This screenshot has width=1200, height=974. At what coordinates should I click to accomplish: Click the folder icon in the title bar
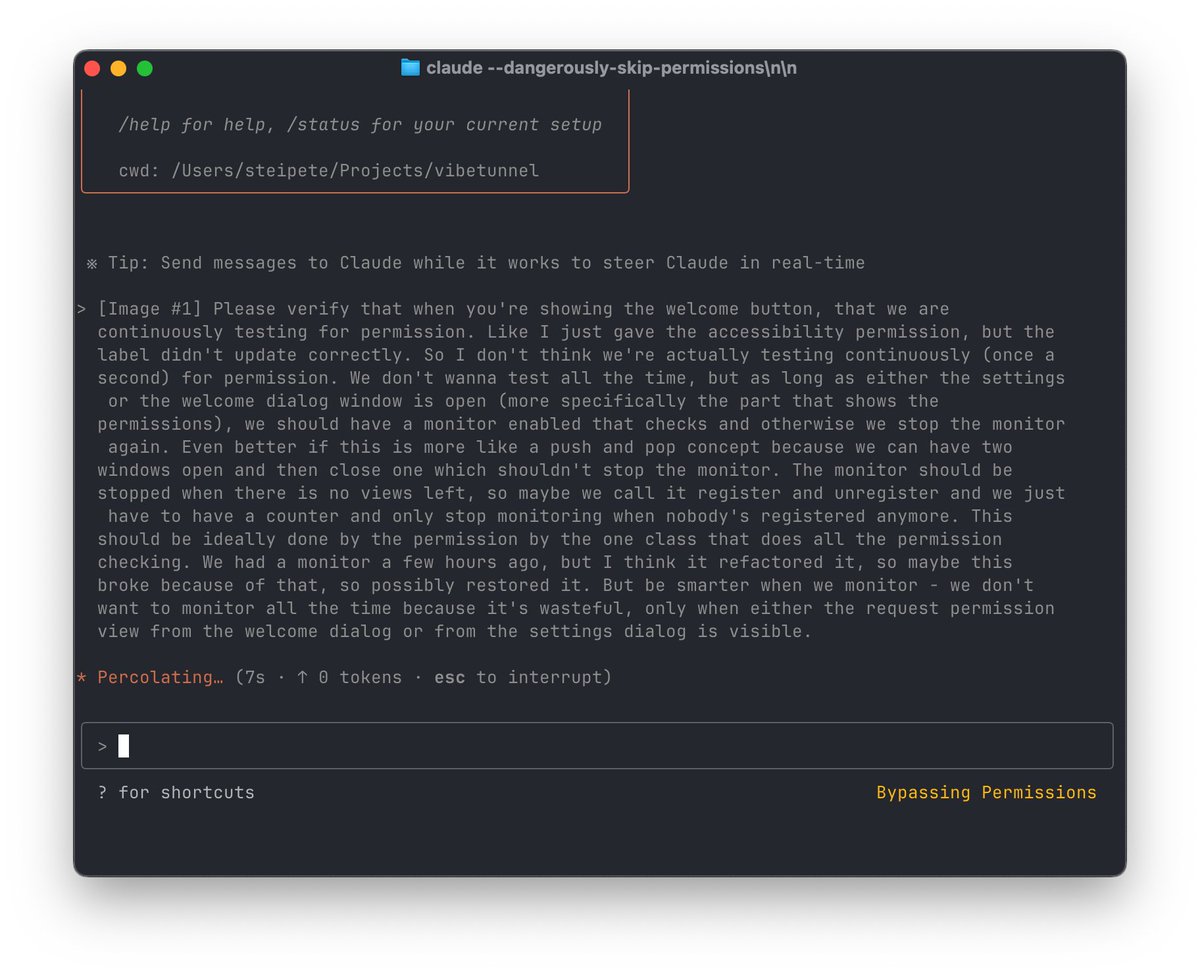click(410, 68)
